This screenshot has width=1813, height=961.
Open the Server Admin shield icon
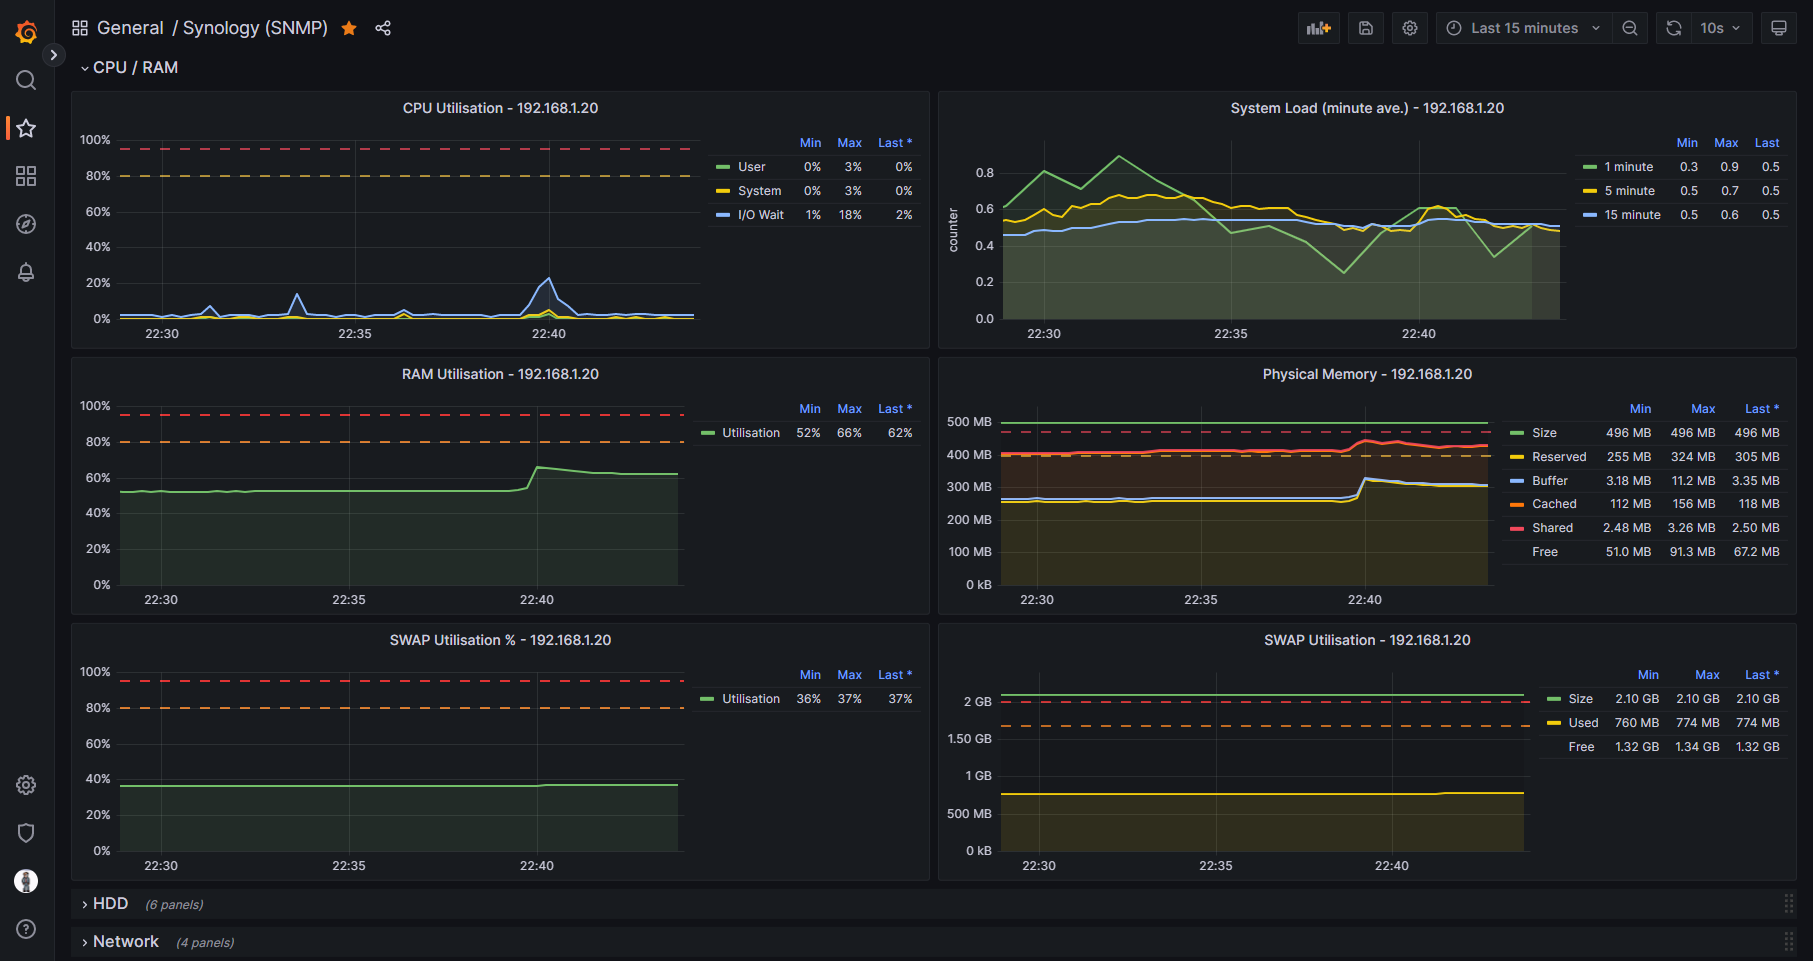coord(26,833)
